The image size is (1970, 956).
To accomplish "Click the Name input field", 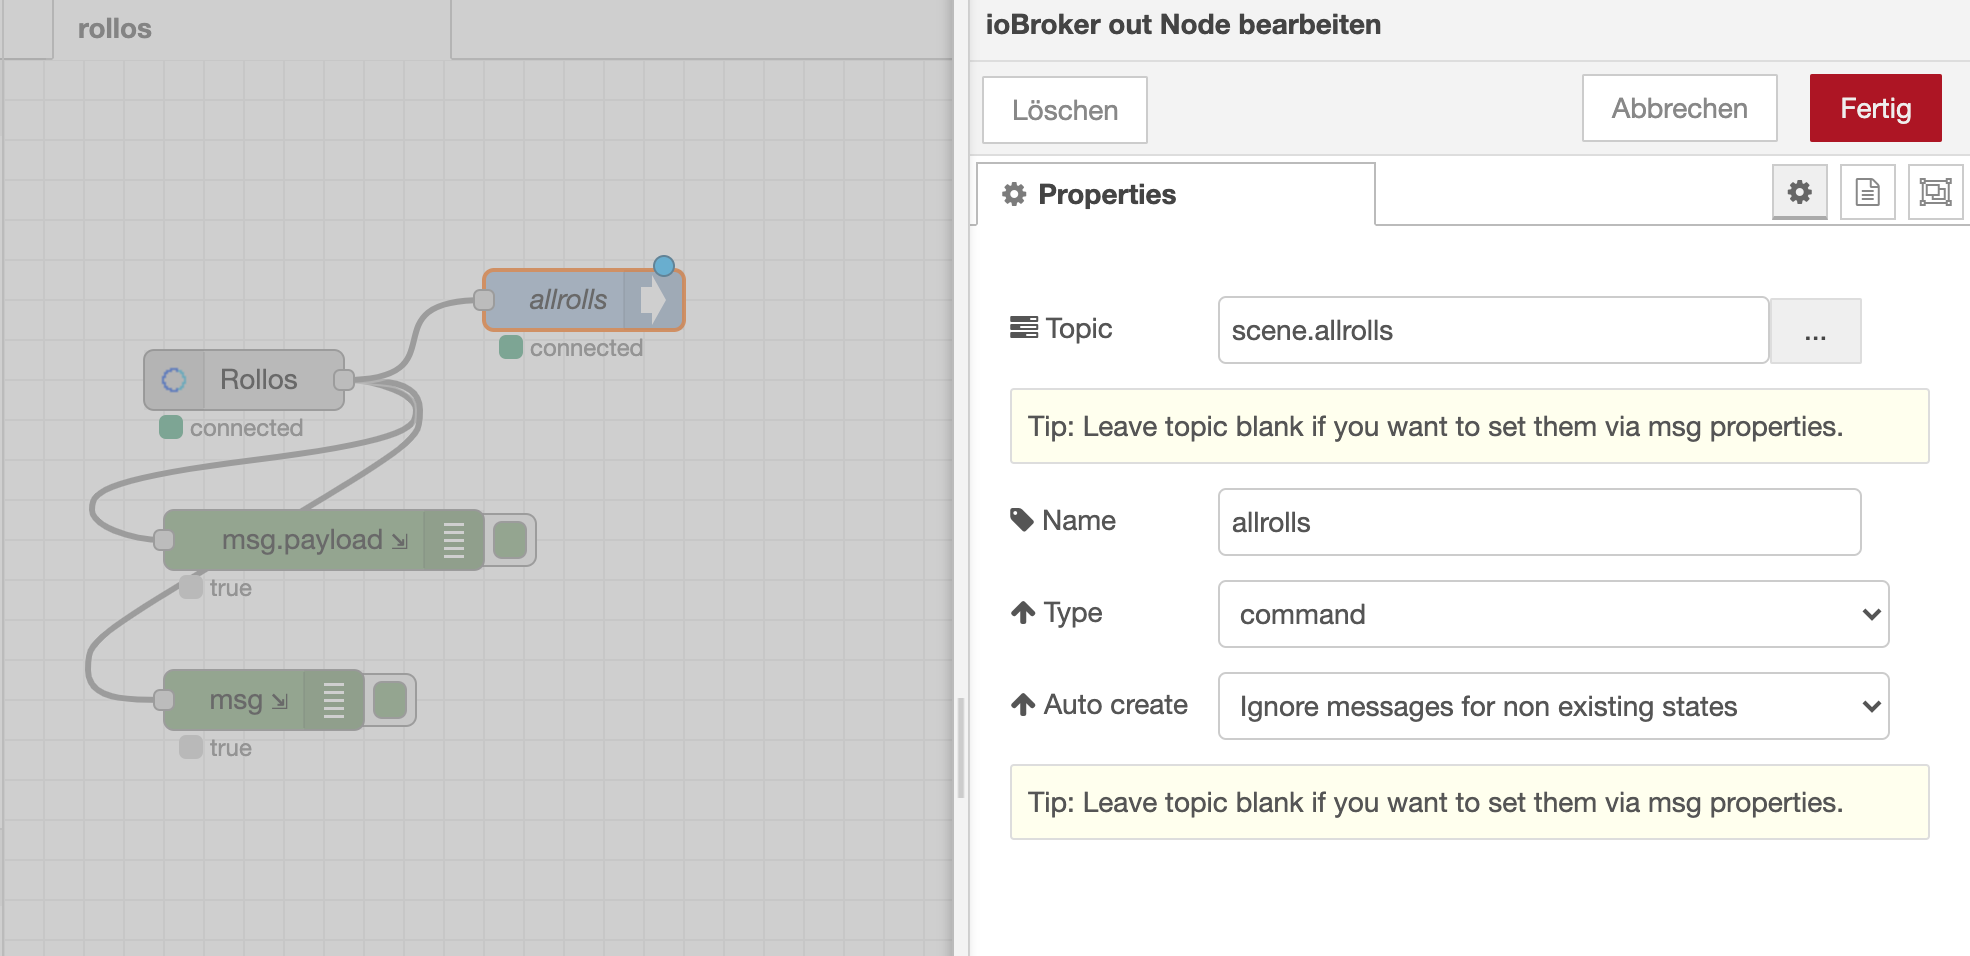I will click(1539, 522).
